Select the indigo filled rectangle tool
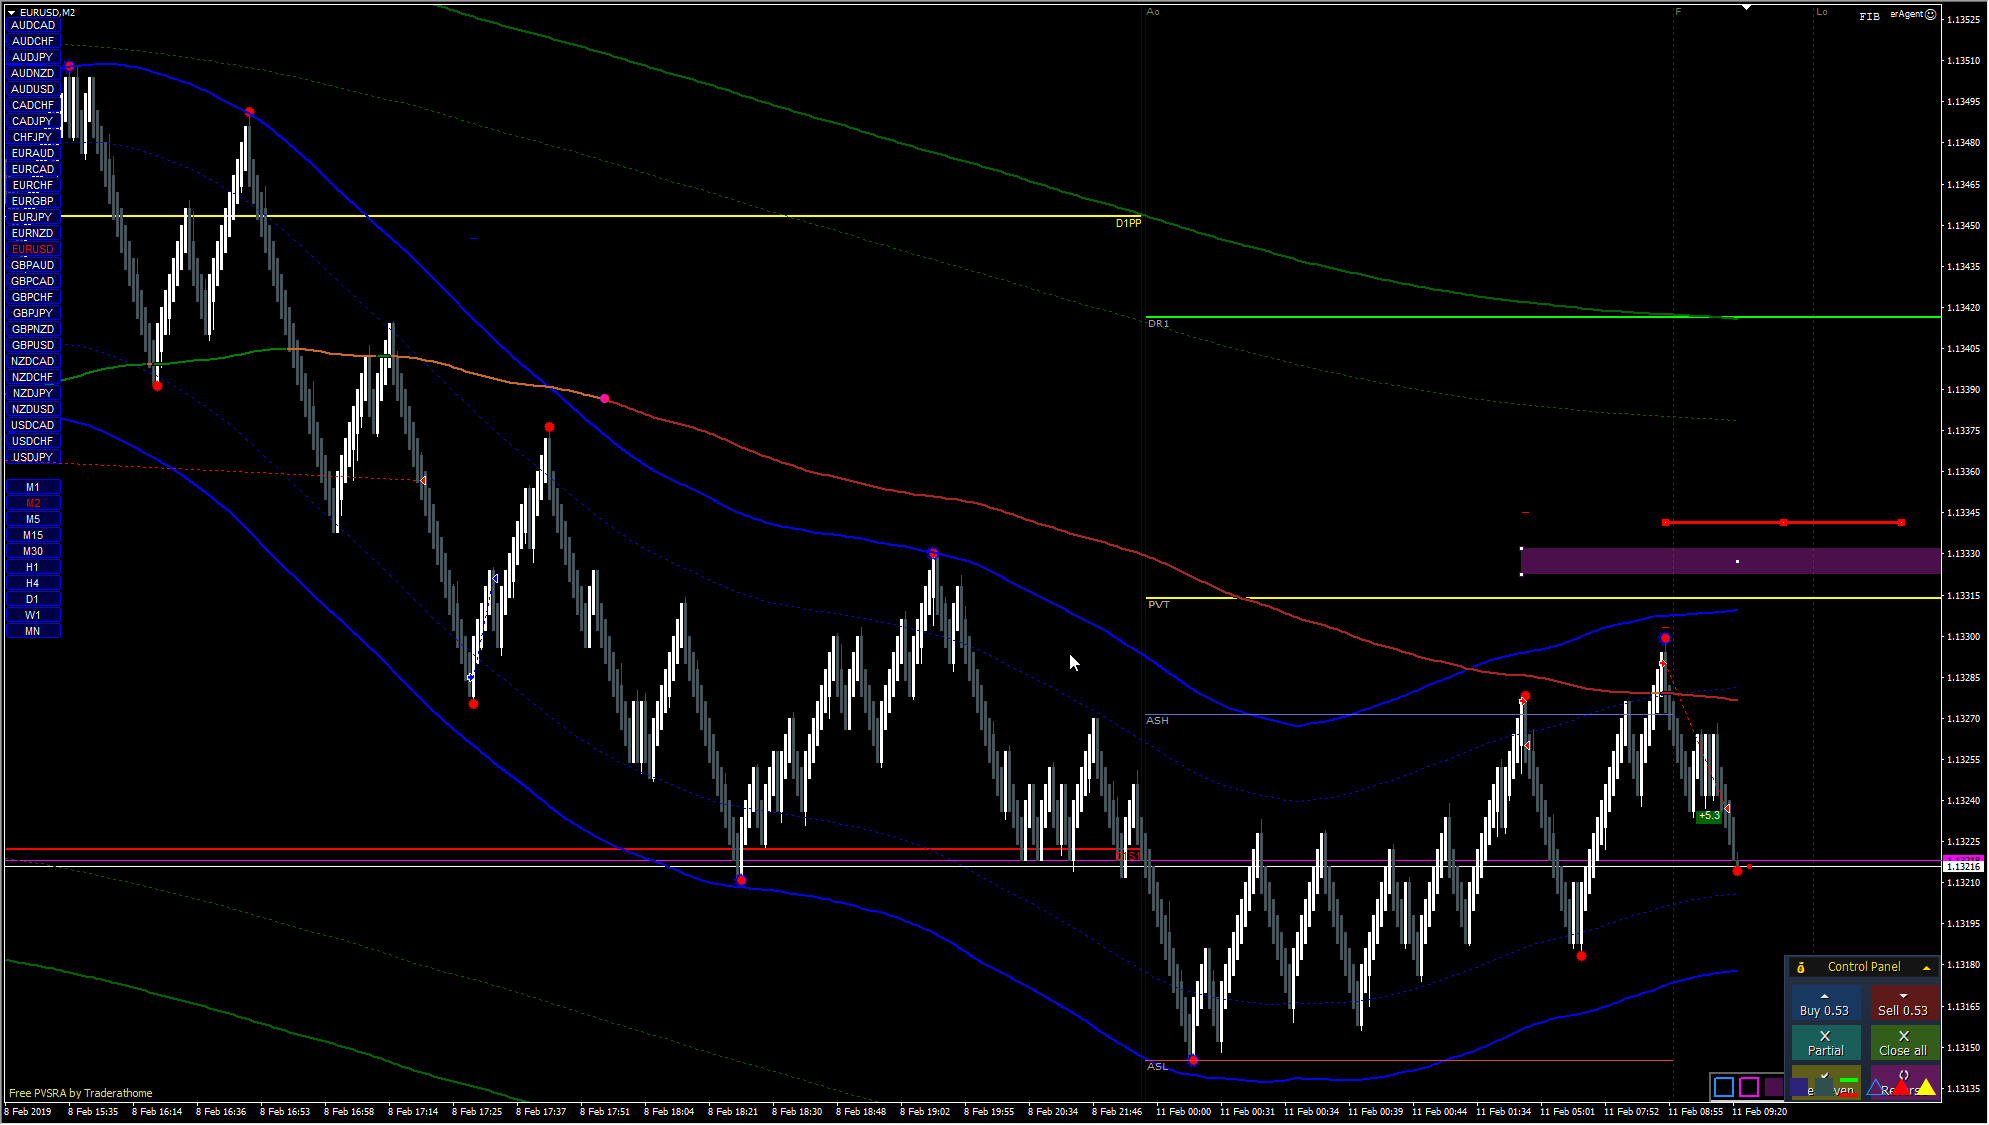 (1799, 1087)
